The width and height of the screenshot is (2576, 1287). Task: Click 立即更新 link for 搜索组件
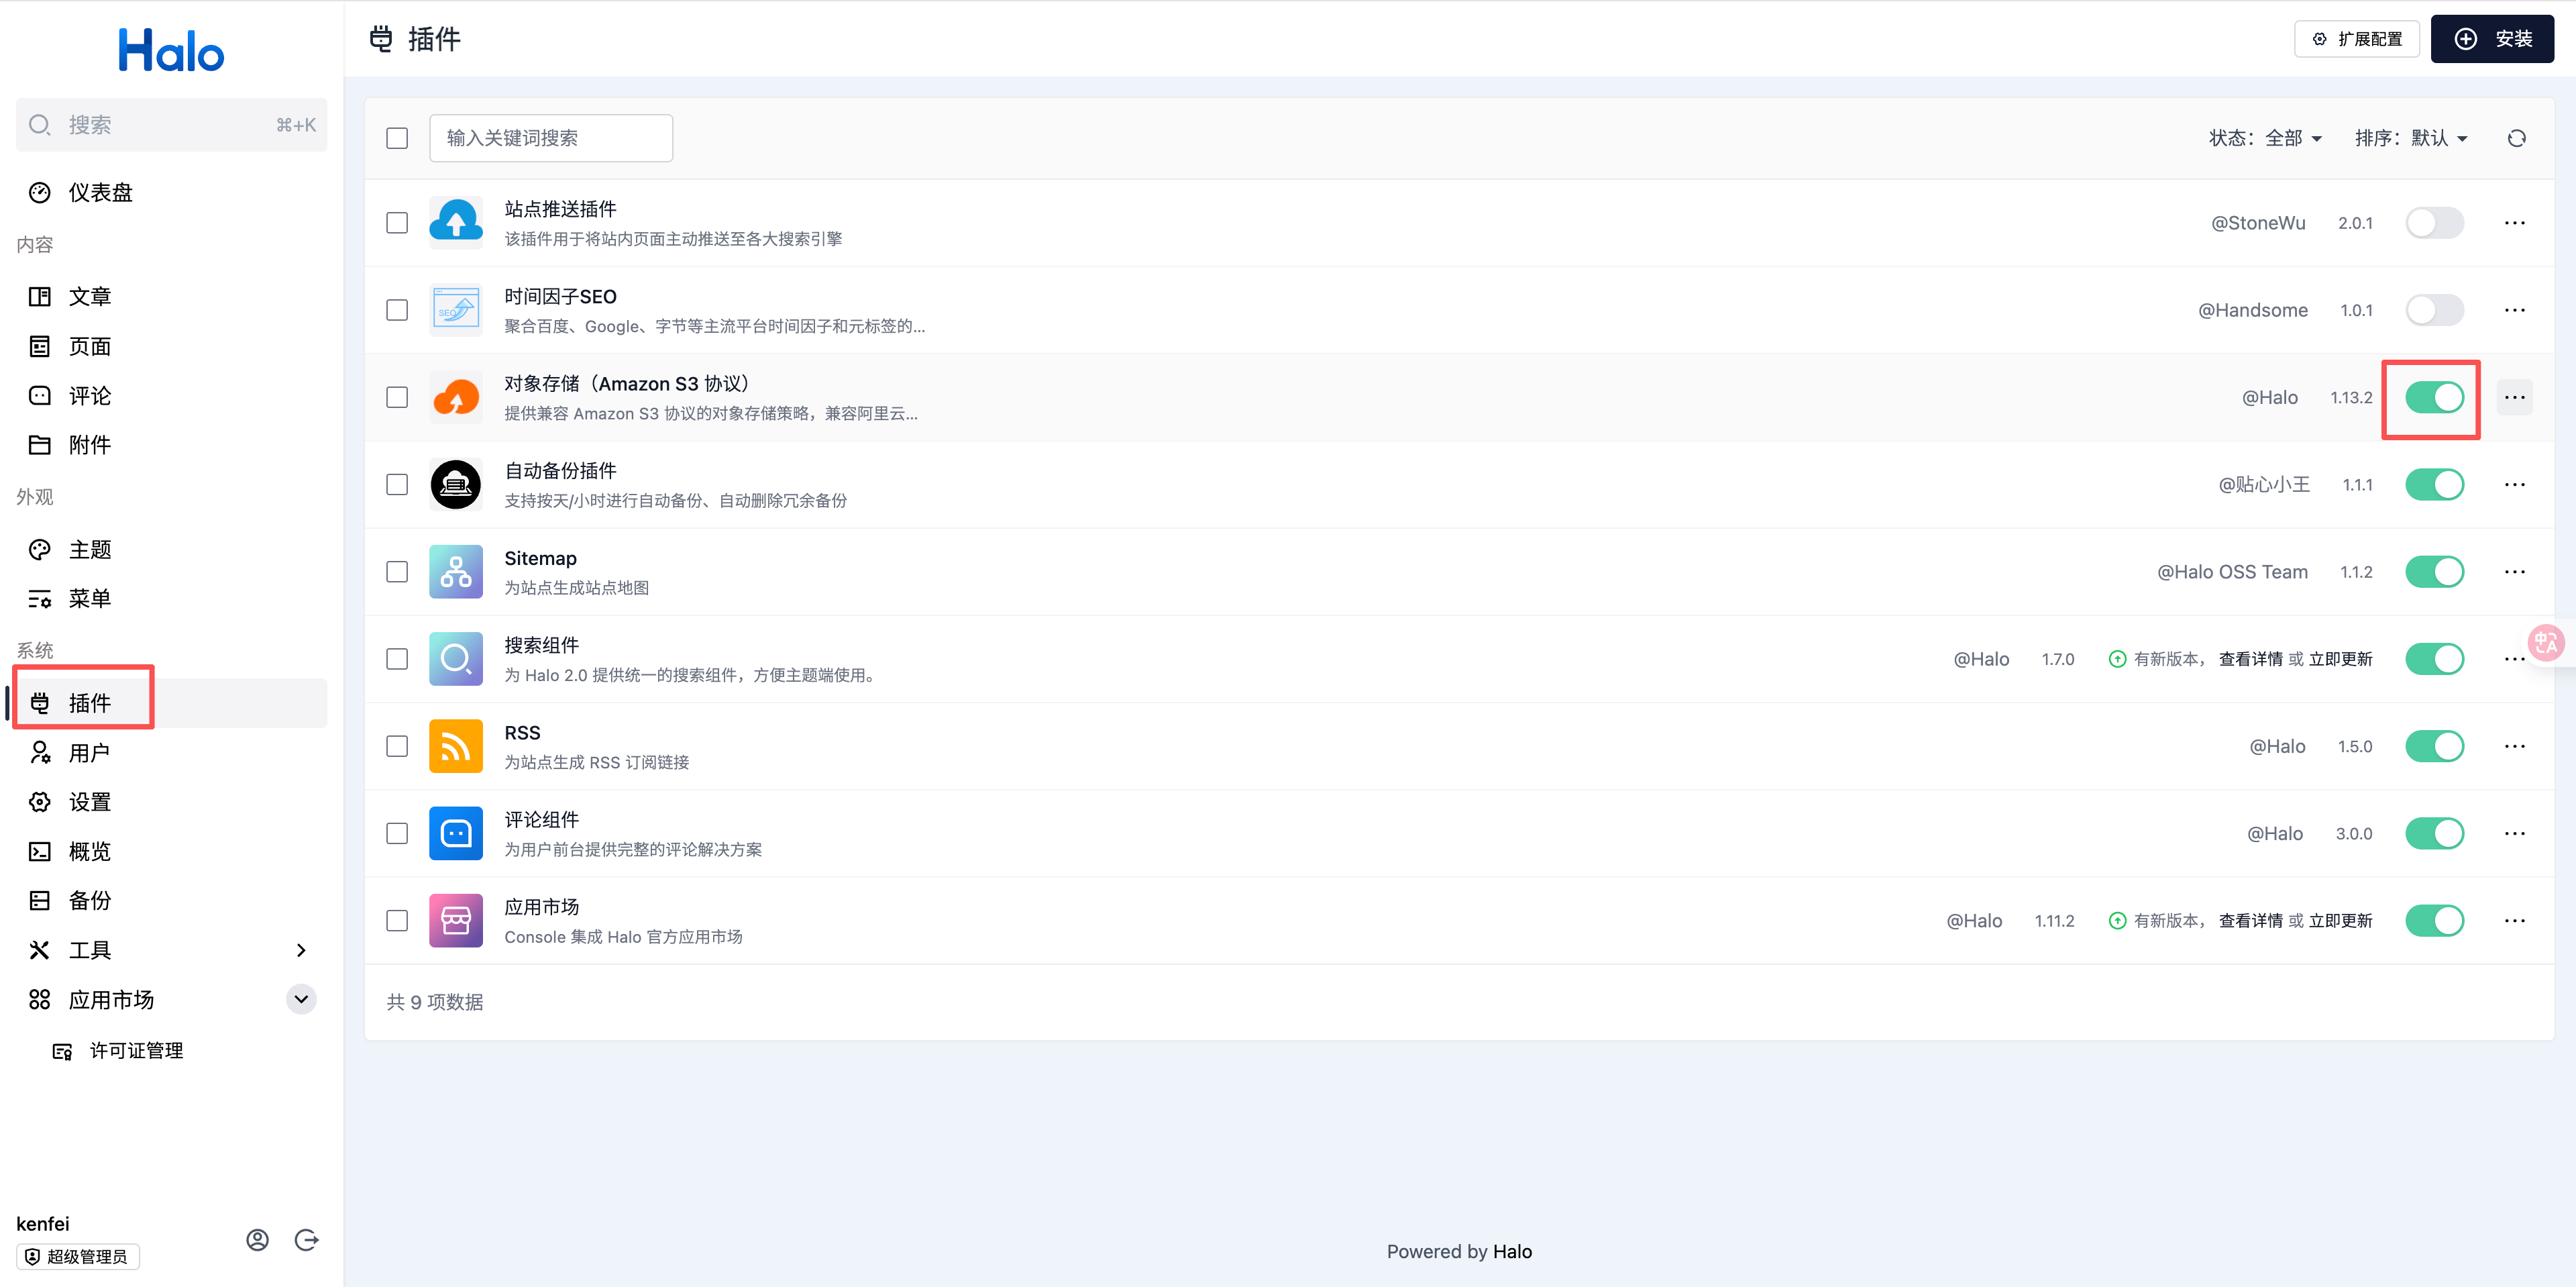[x=2340, y=659]
